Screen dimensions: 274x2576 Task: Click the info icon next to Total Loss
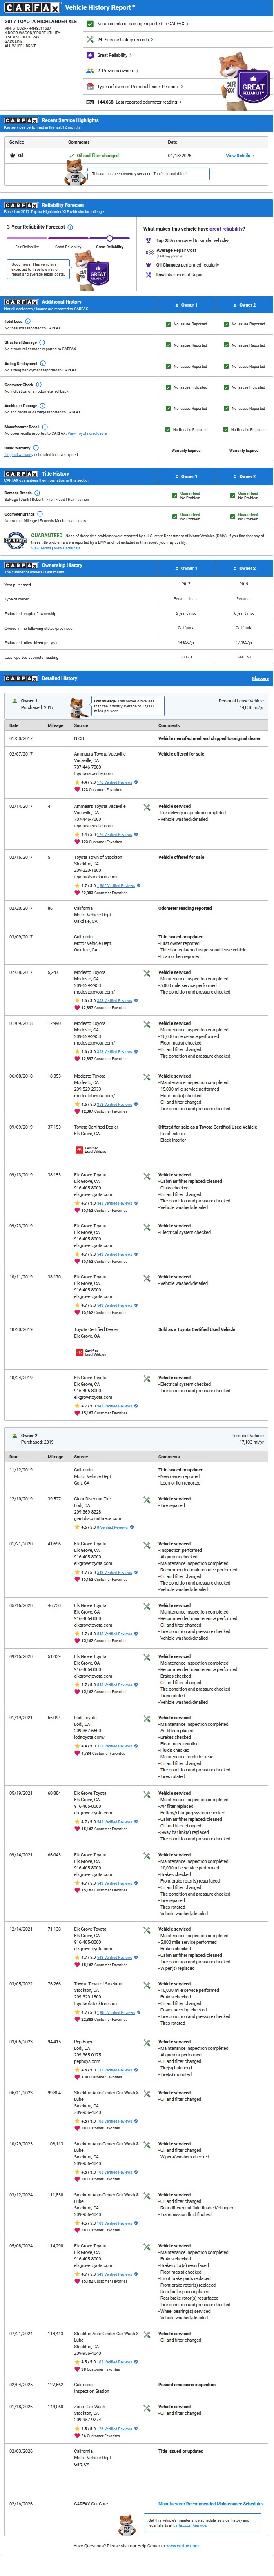point(27,321)
